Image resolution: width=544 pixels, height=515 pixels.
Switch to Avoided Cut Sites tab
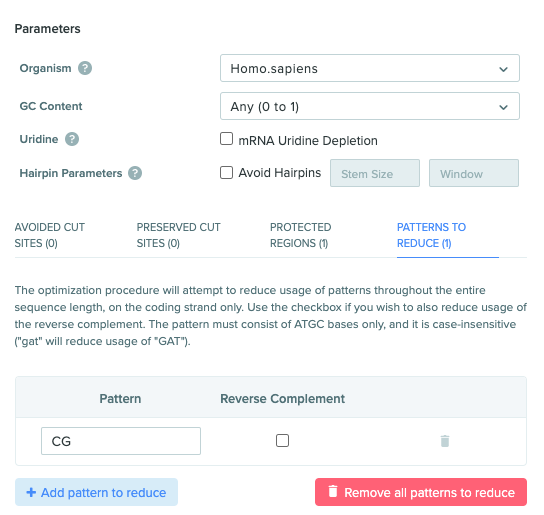point(50,235)
